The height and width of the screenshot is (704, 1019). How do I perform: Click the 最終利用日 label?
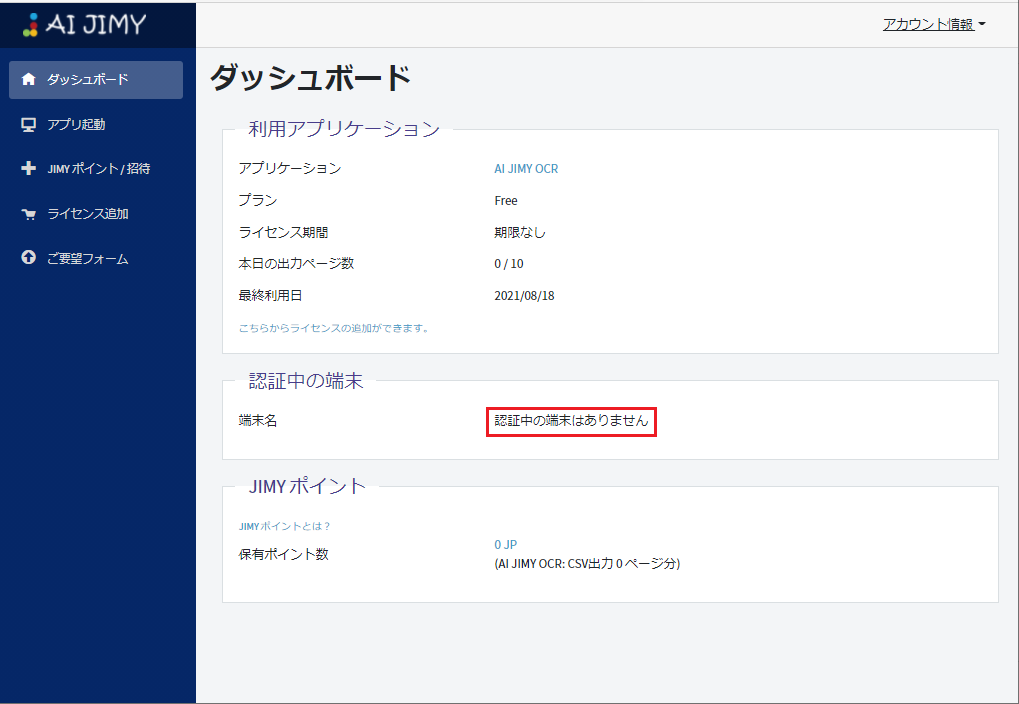270,295
